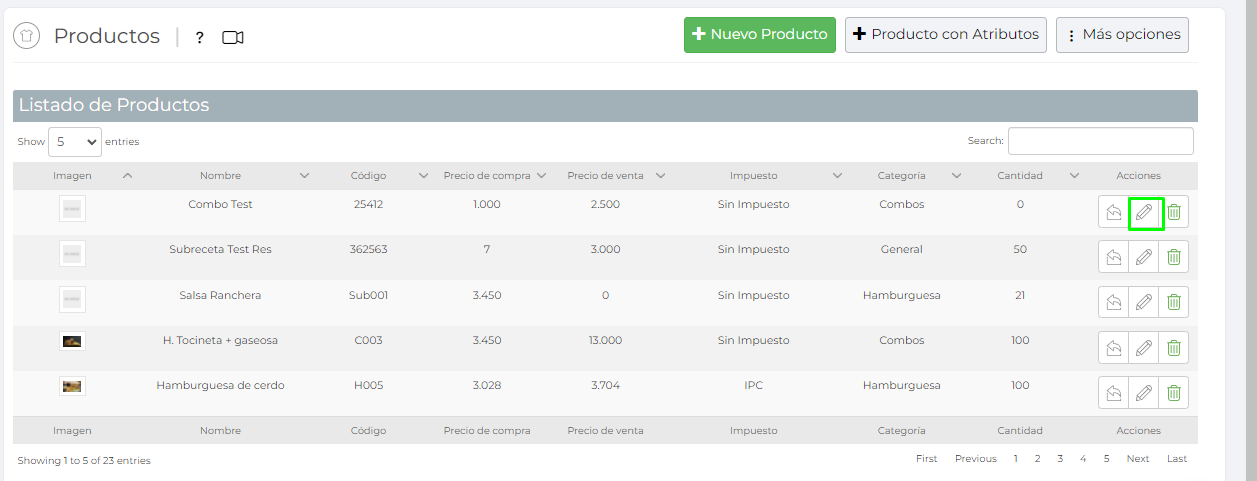This screenshot has height=481, width=1257.
Task: Open Subreceta Test Res image thumbnail
Action: tap(72, 254)
